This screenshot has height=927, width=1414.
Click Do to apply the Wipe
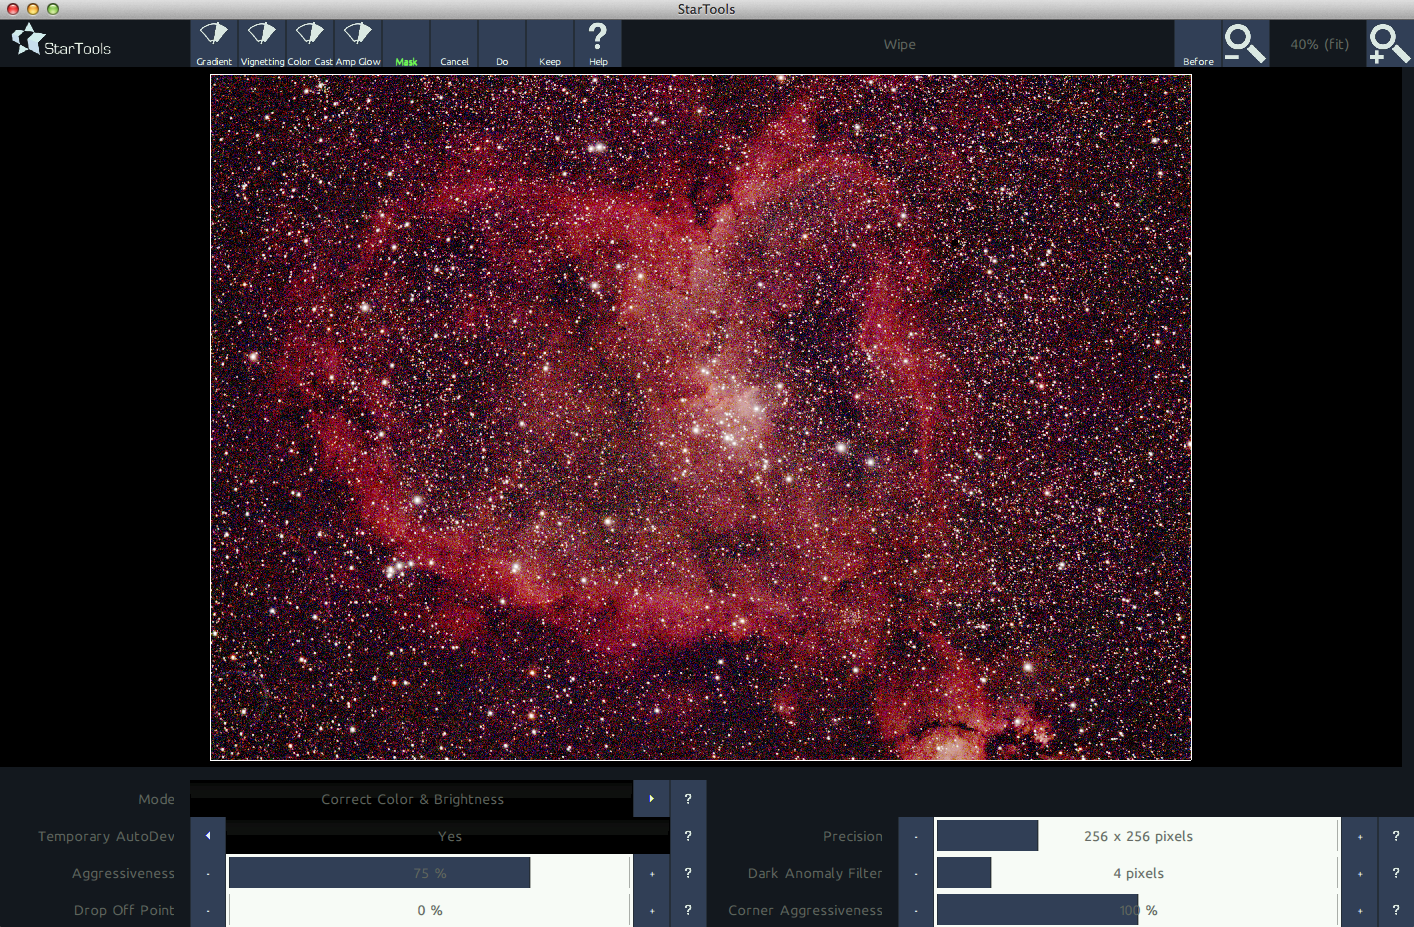coord(502,43)
